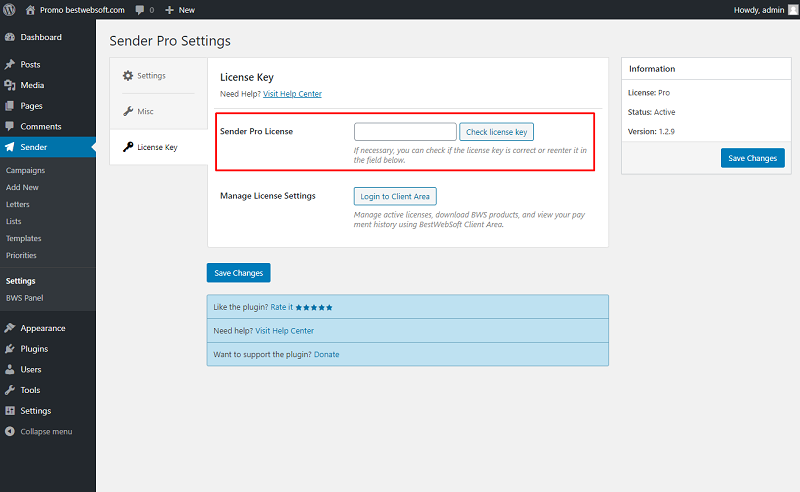Click the Posts pushpin icon
This screenshot has width=800, height=492.
[10, 64]
